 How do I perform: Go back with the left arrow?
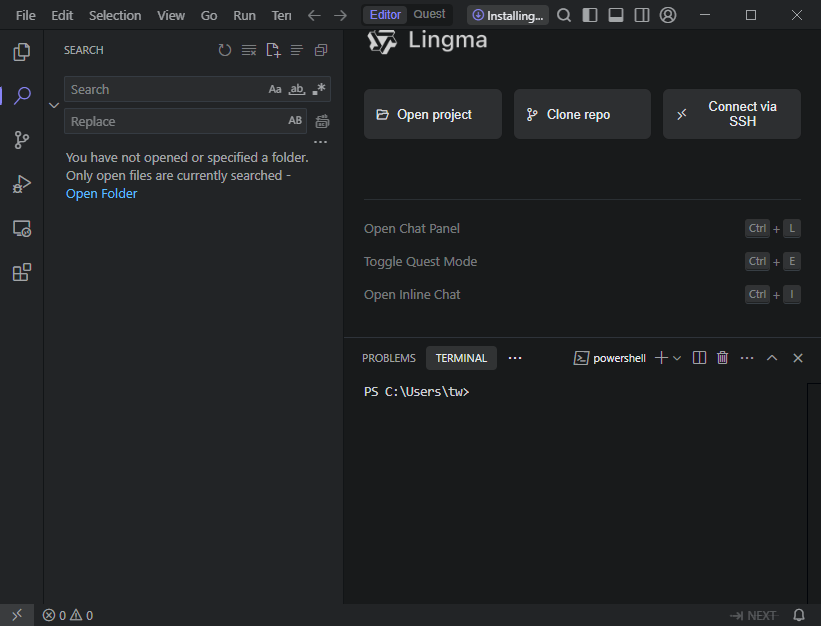click(314, 15)
